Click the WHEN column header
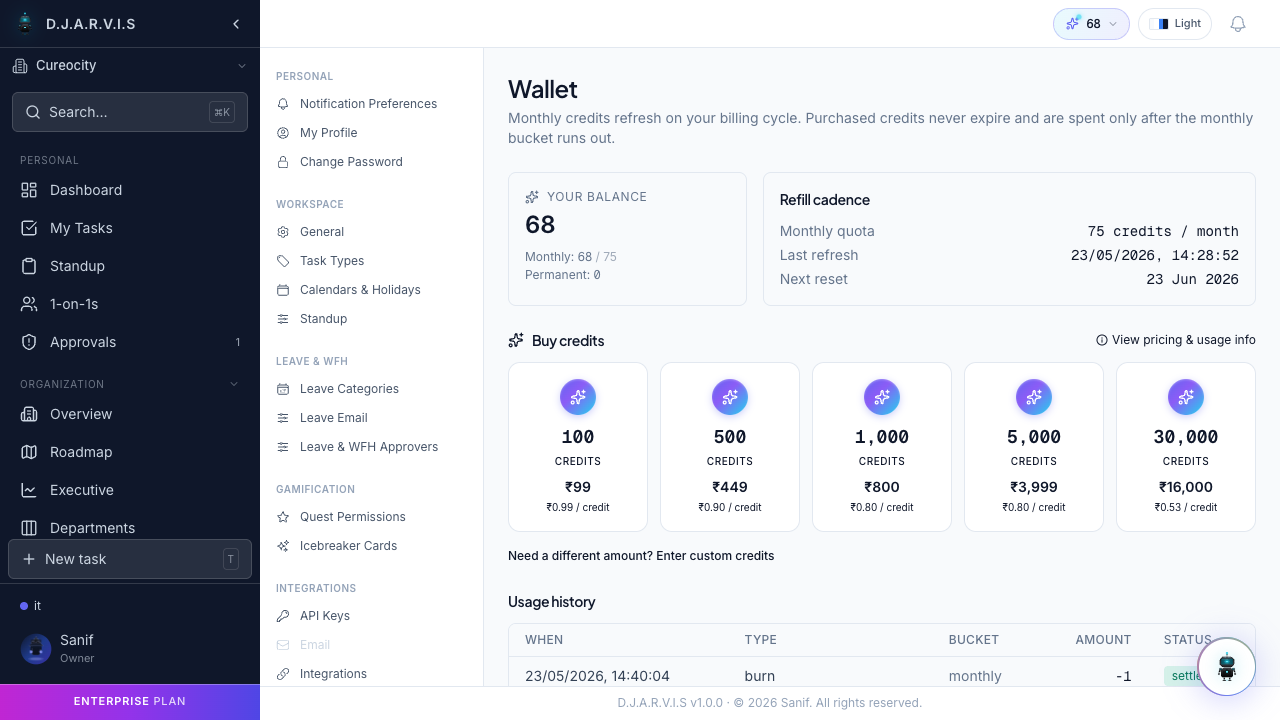This screenshot has width=1280, height=720. [x=544, y=640]
